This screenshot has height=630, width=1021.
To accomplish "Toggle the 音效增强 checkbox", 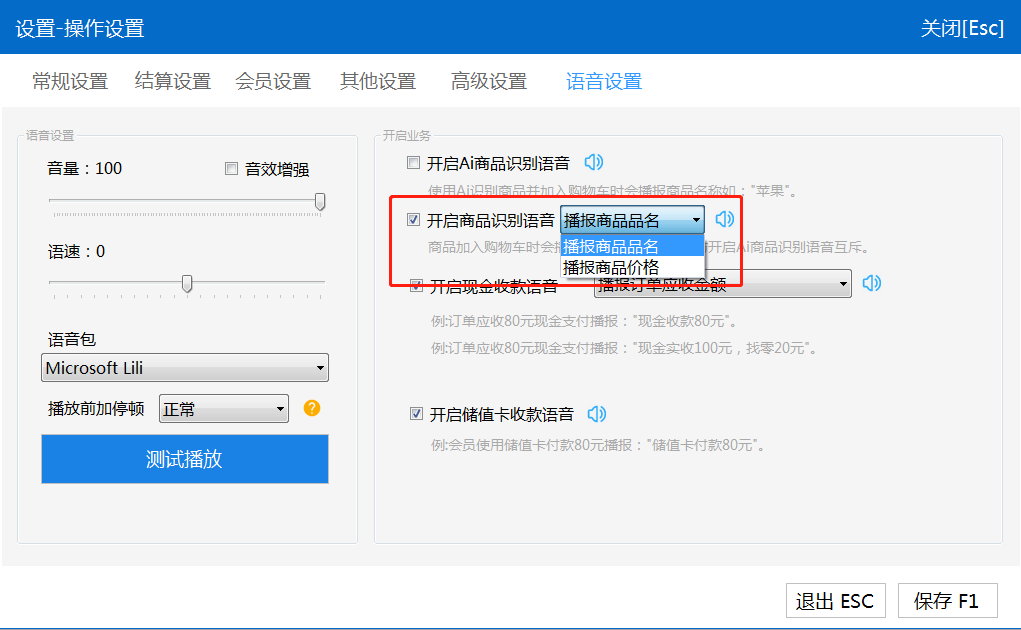I will 232,169.
